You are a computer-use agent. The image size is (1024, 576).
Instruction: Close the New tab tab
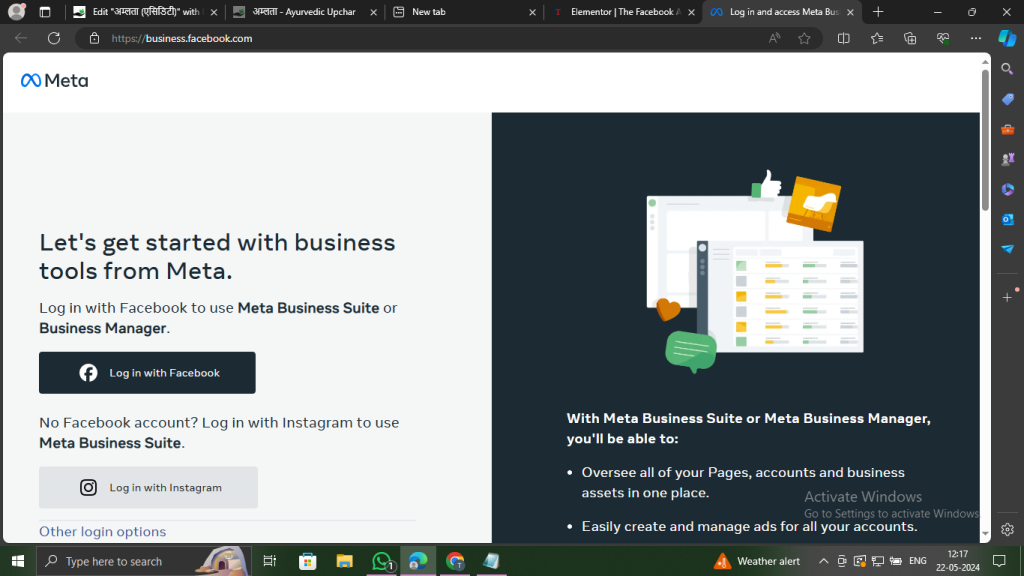pyautogui.click(x=532, y=12)
